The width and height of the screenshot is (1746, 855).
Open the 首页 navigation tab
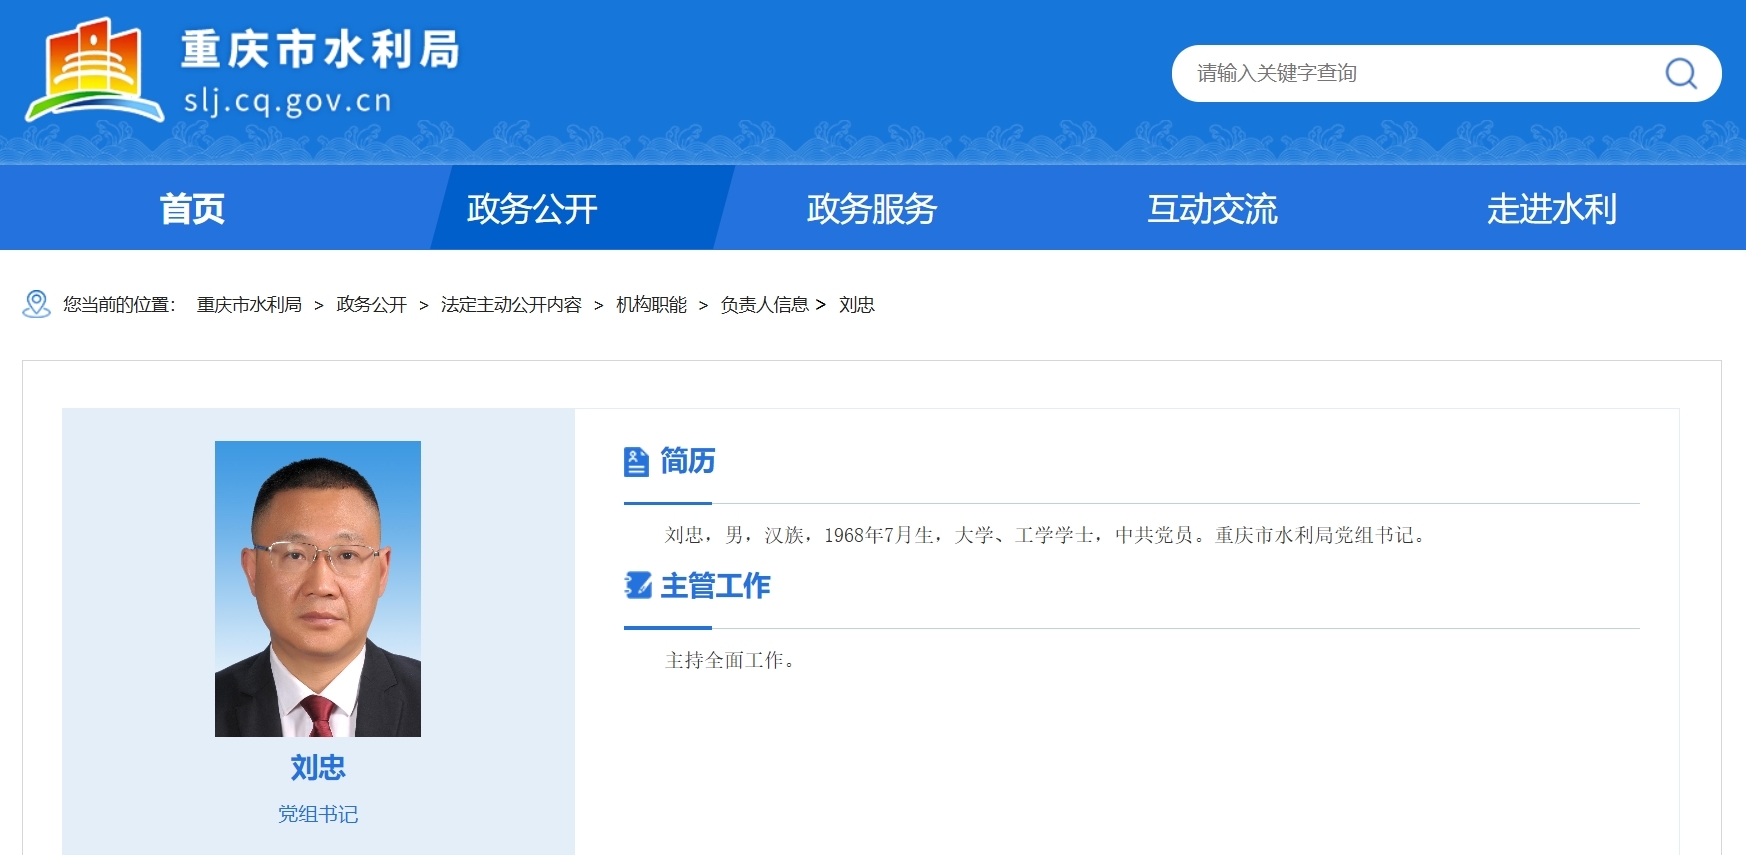[x=192, y=208]
